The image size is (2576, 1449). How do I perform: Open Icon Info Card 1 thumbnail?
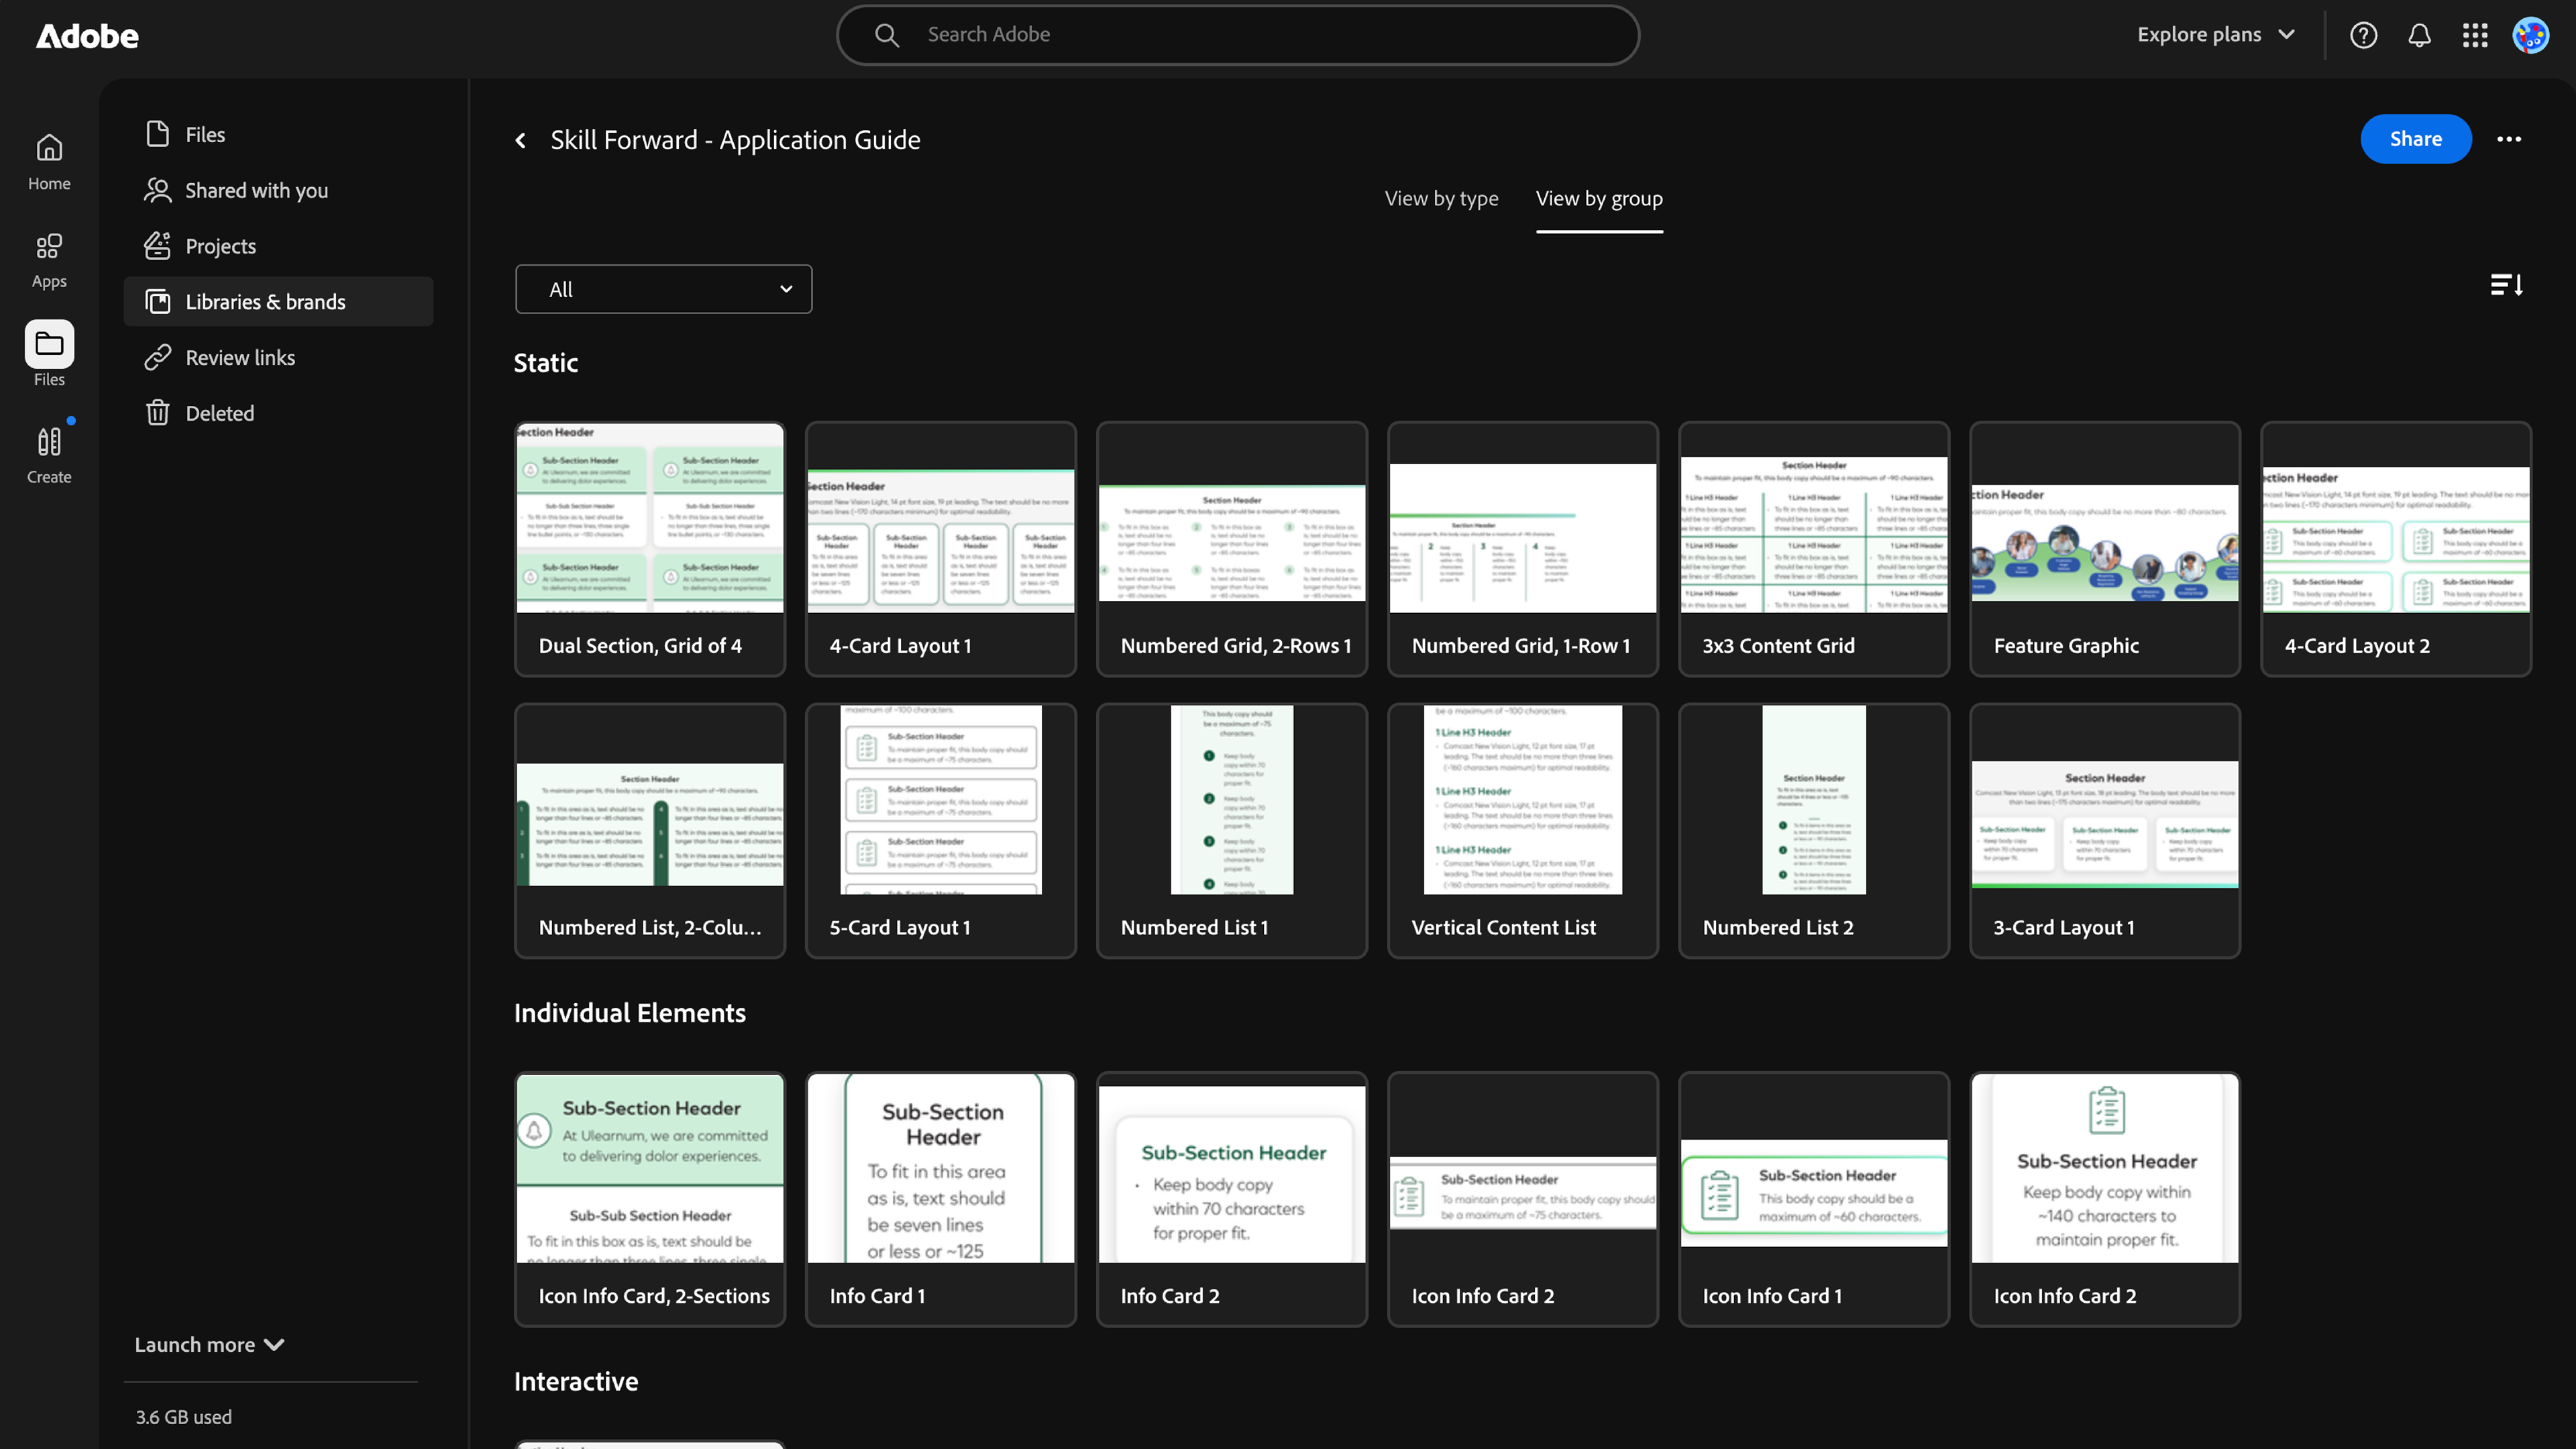tap(1814, 1168)
